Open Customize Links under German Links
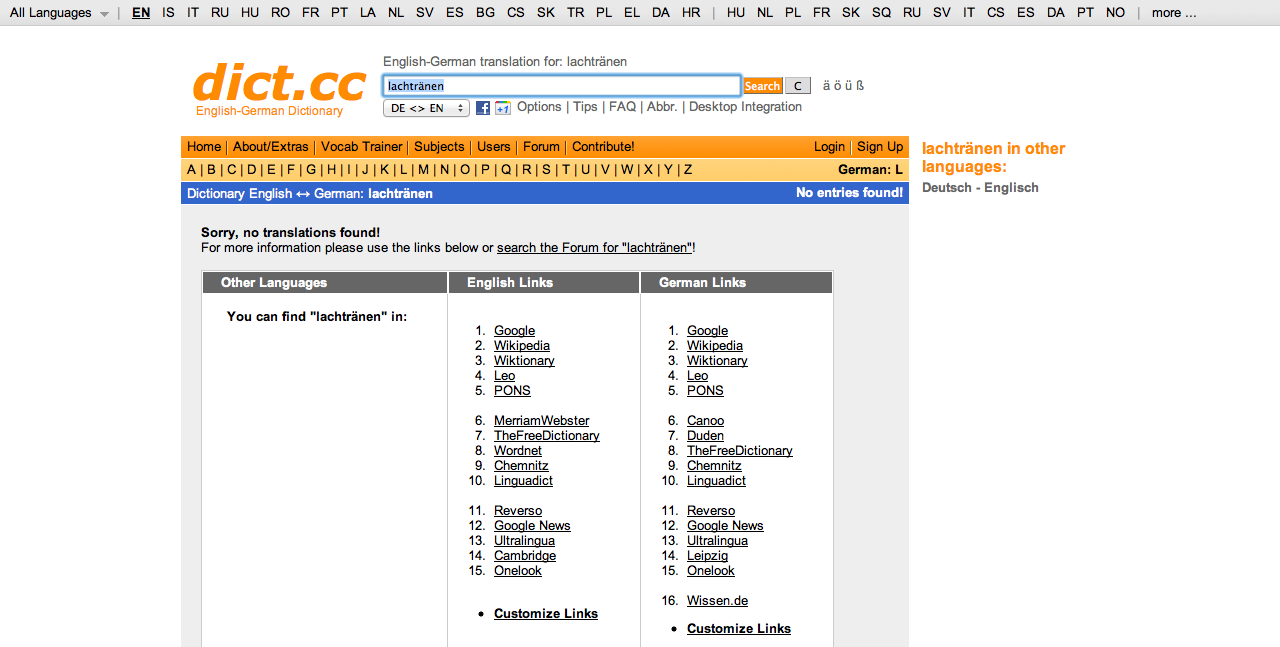This screenshot has height=647, width=1280. (x=739, y=629)
